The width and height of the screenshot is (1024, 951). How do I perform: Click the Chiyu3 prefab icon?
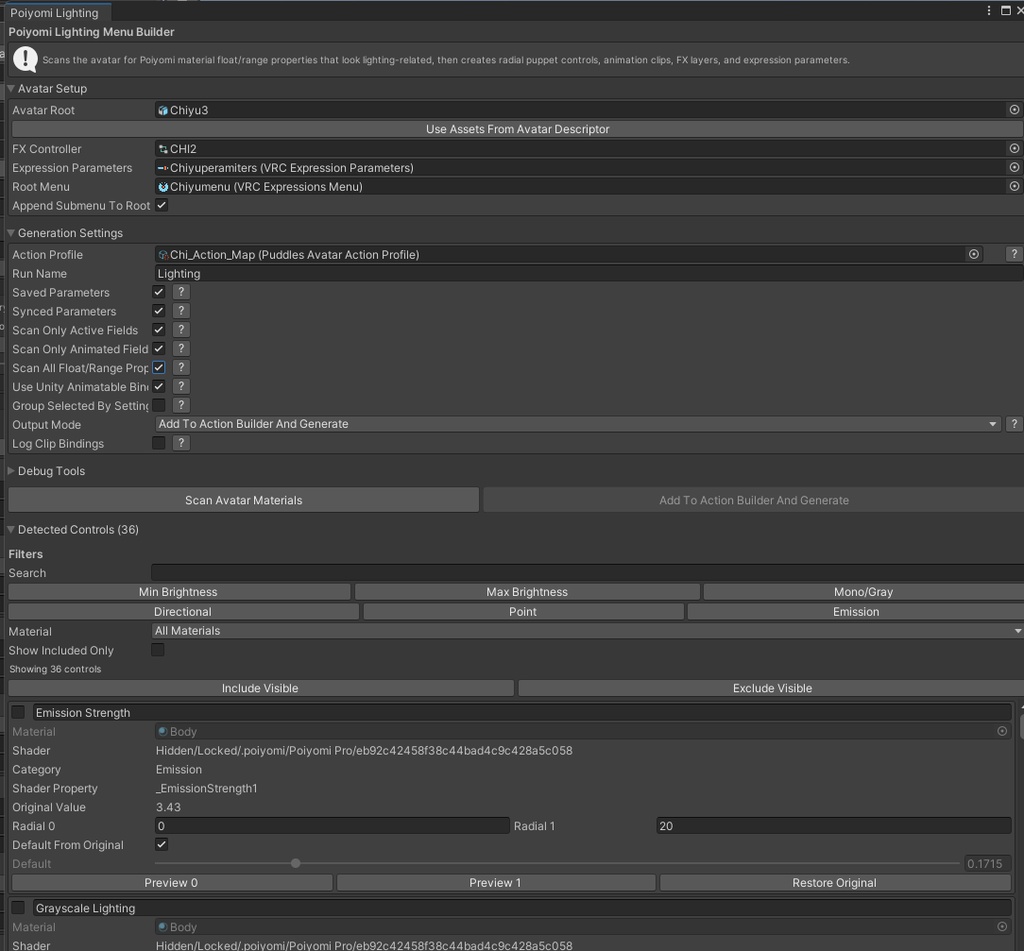pyautogui.click(x=163, y=110)
